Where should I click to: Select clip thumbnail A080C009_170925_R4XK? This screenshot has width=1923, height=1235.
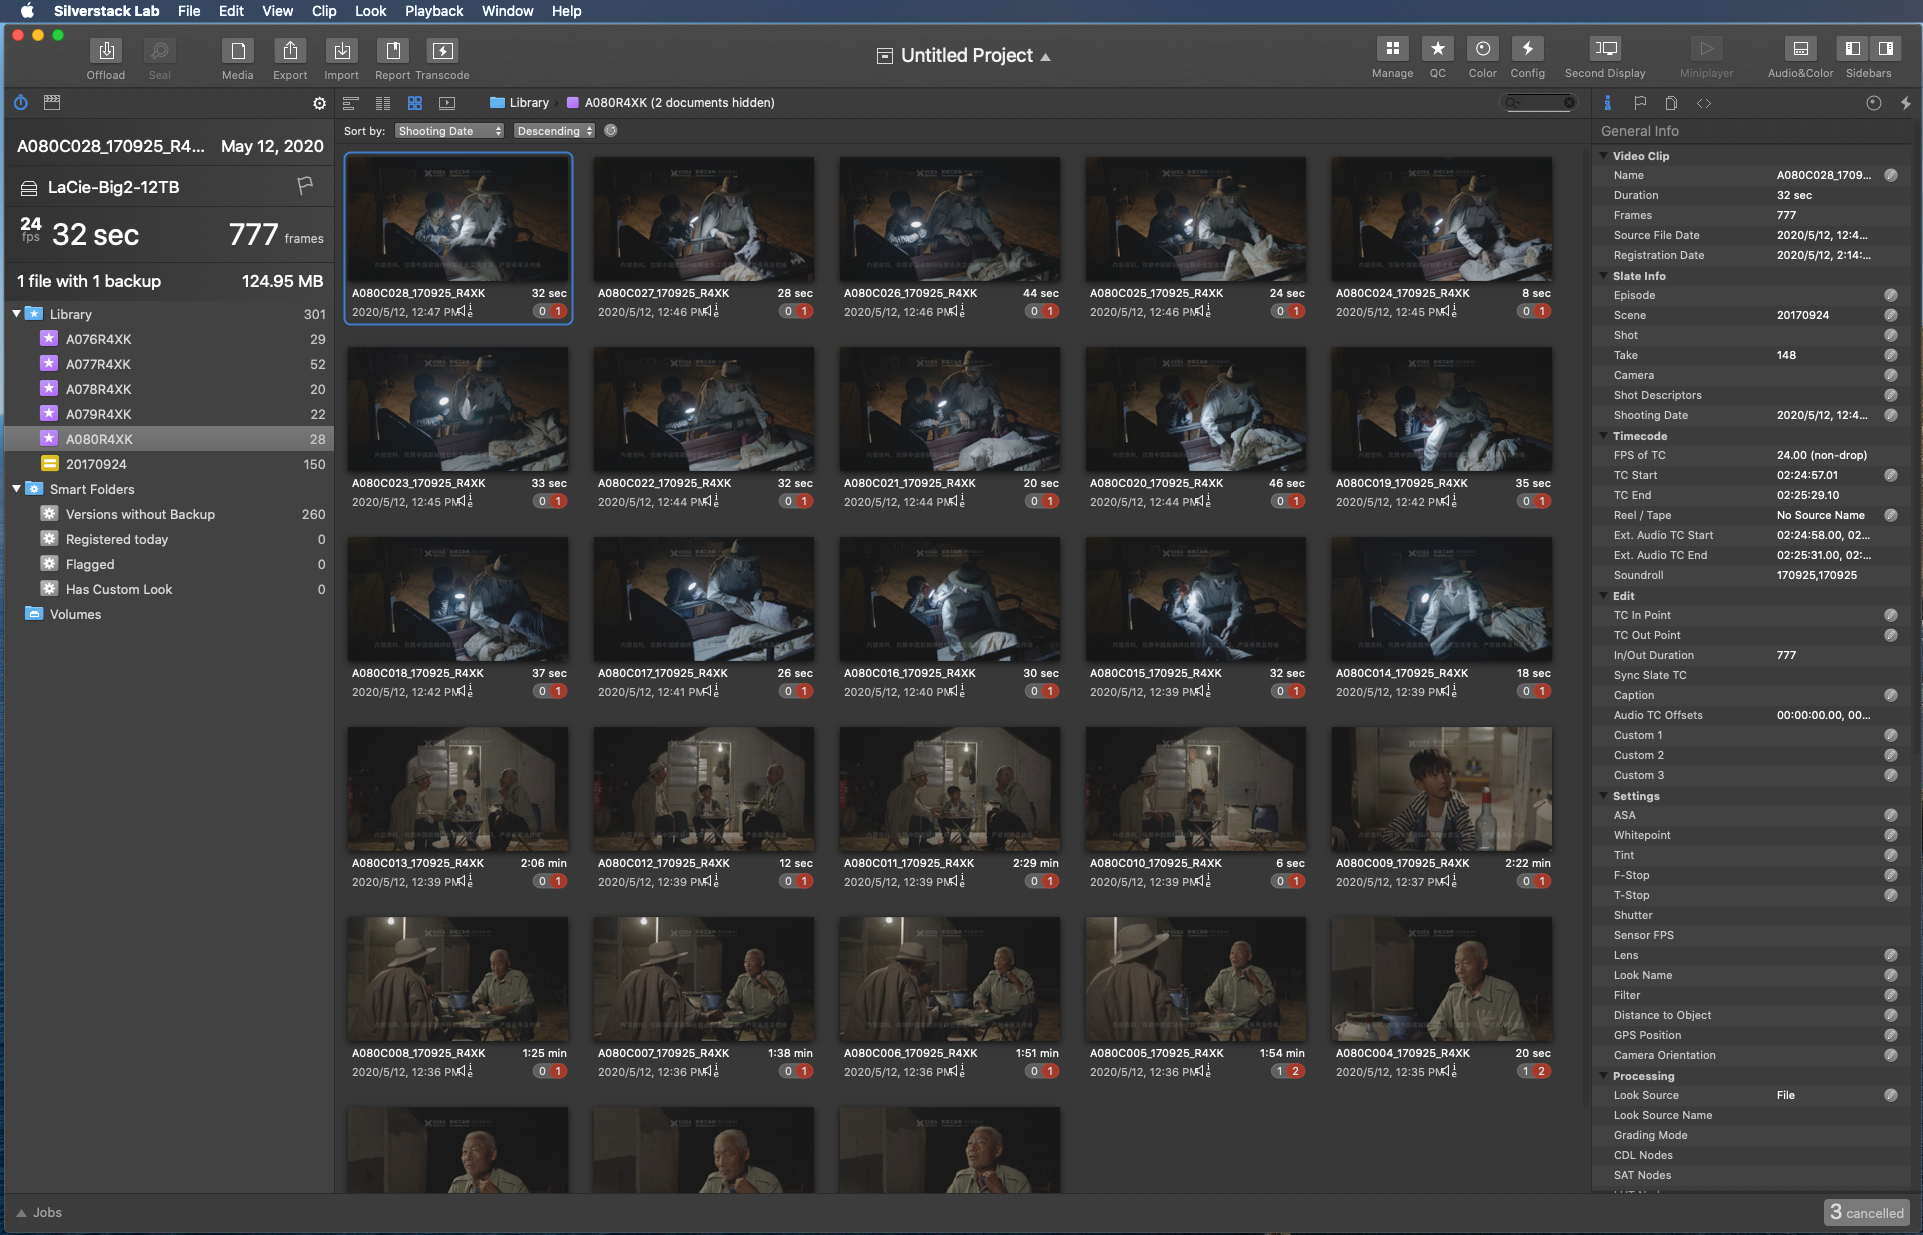pyautogui.click(x=1441, y=789)
